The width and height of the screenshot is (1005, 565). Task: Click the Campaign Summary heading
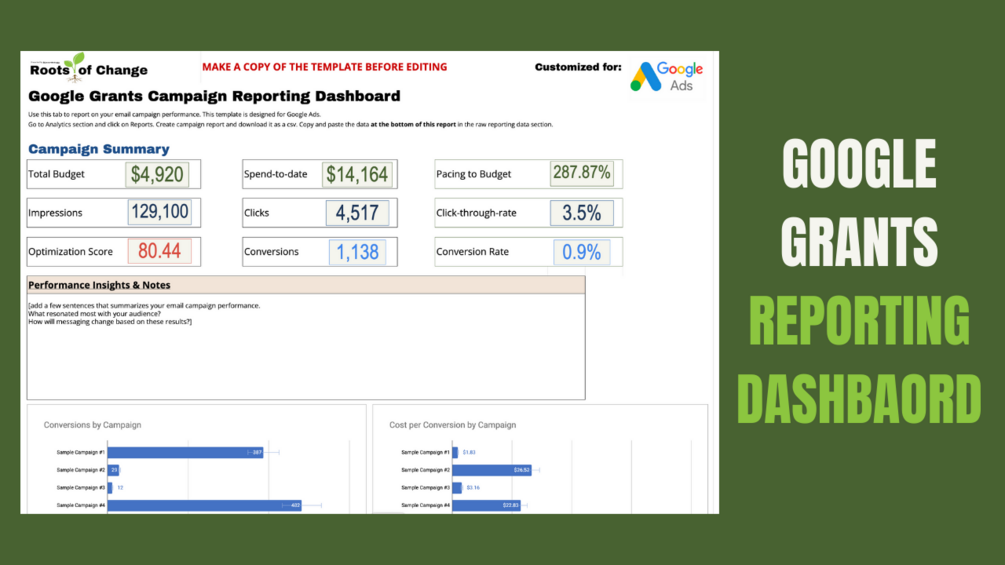click(99, 149)
